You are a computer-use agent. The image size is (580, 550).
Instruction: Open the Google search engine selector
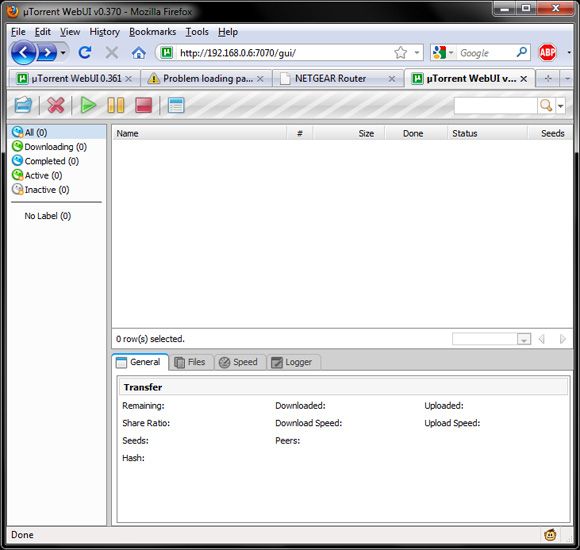coord(443,53)
